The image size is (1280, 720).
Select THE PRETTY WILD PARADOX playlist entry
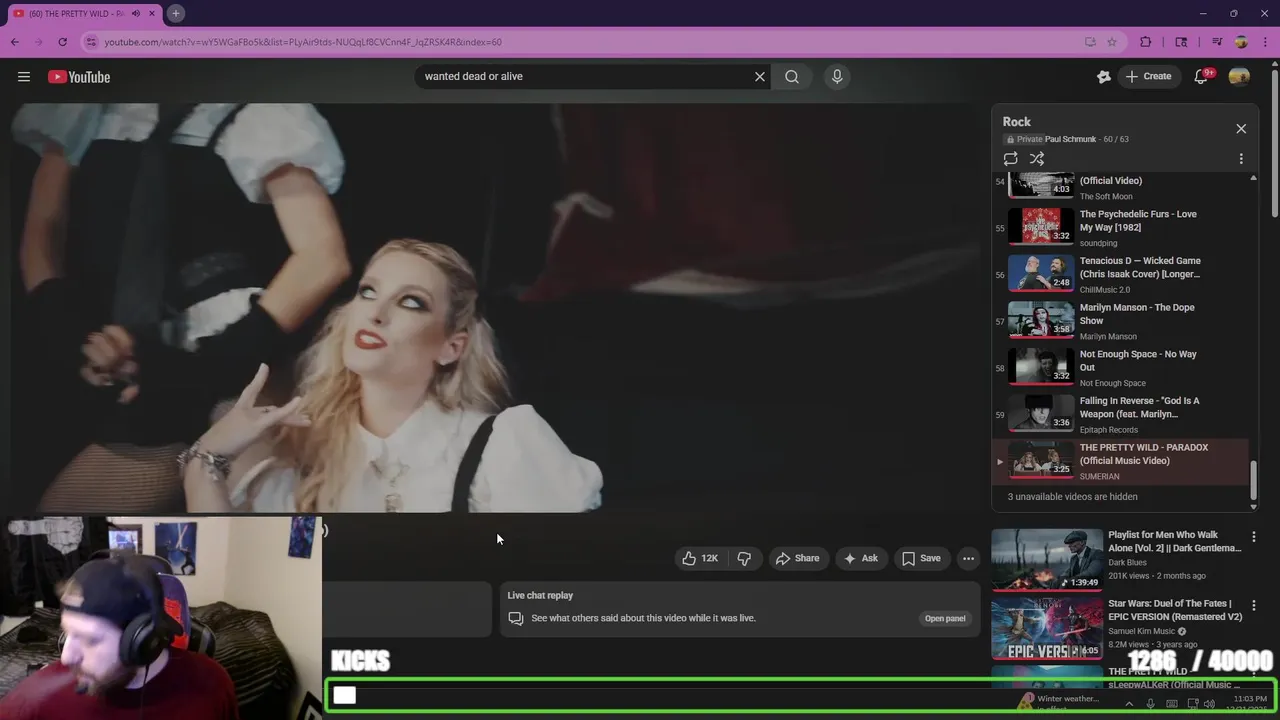(1120, 461)
